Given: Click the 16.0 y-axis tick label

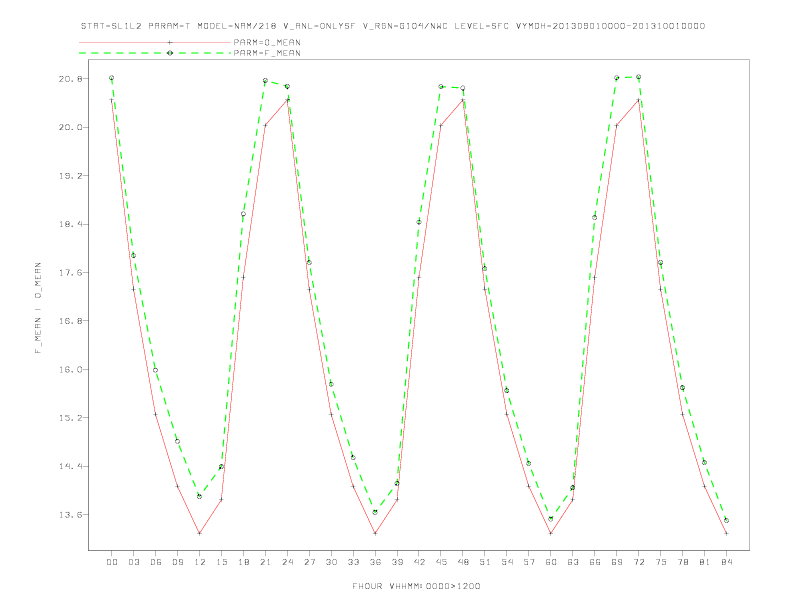Looking at the screenshot, I should coord(71,369).
